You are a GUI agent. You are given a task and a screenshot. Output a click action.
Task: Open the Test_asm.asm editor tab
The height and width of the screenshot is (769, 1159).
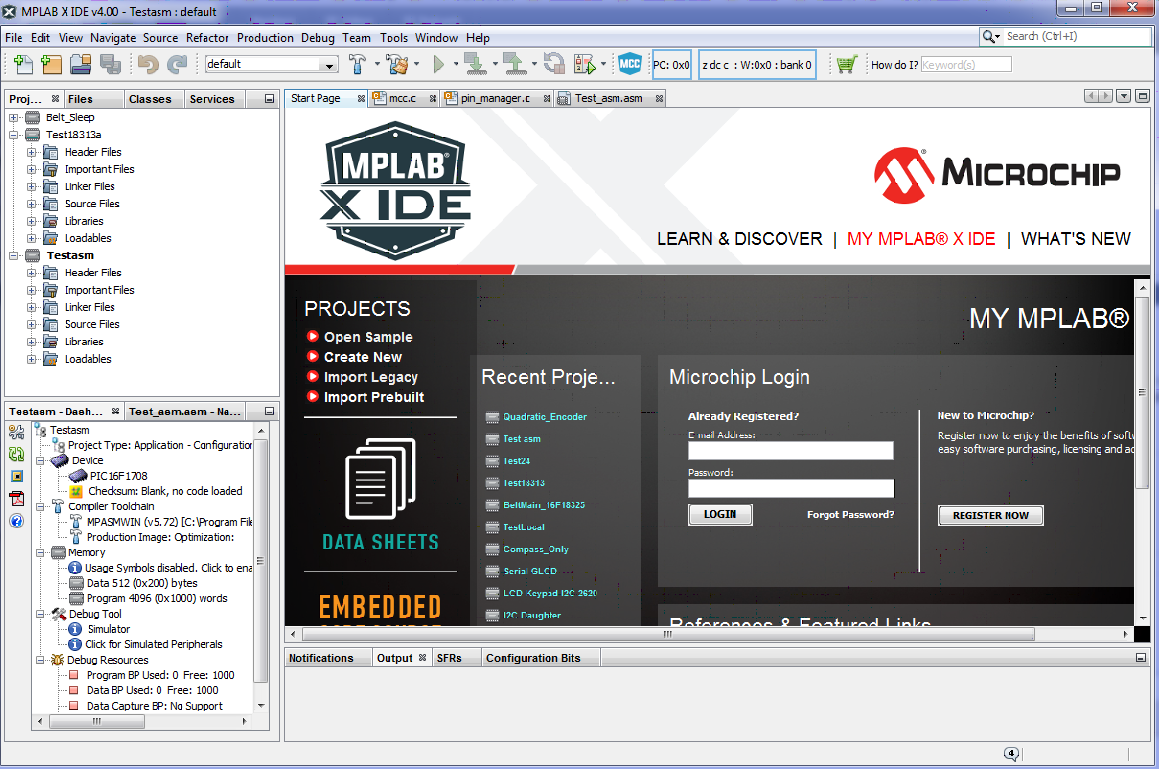[608, 98]
